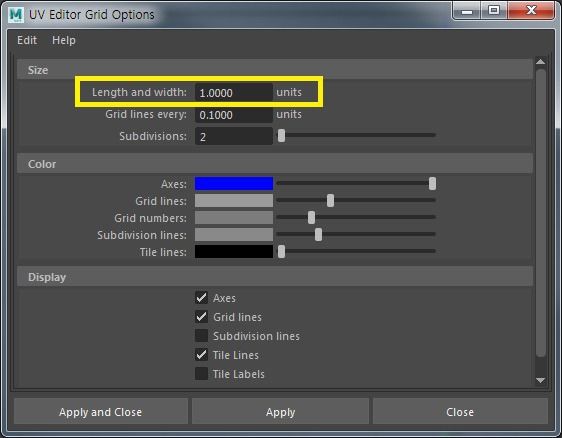
Task: Open the Help menu
Action: 64,40
